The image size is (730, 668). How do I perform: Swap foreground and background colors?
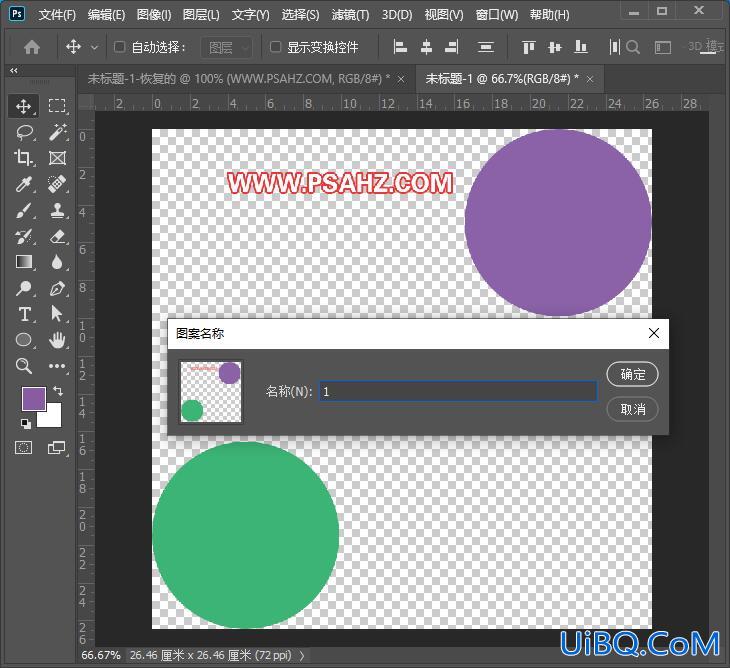pyautogui.click(x=58, y=391)
